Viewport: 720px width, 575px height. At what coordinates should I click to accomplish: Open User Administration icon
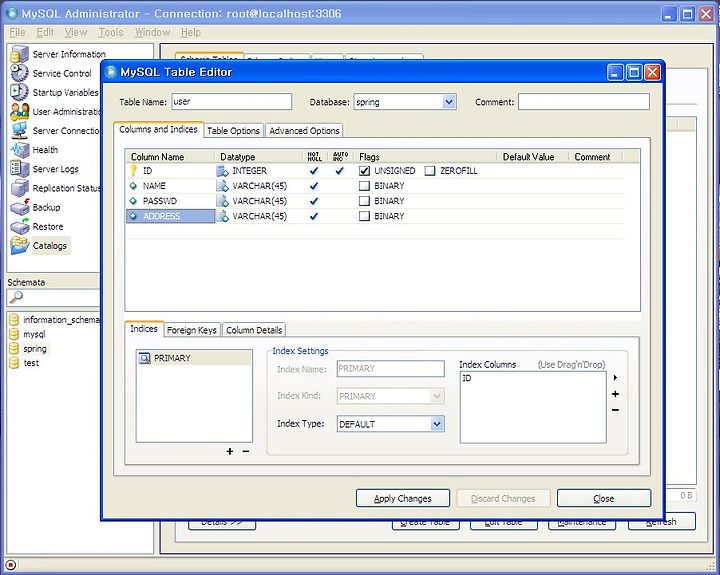[19, 111]
